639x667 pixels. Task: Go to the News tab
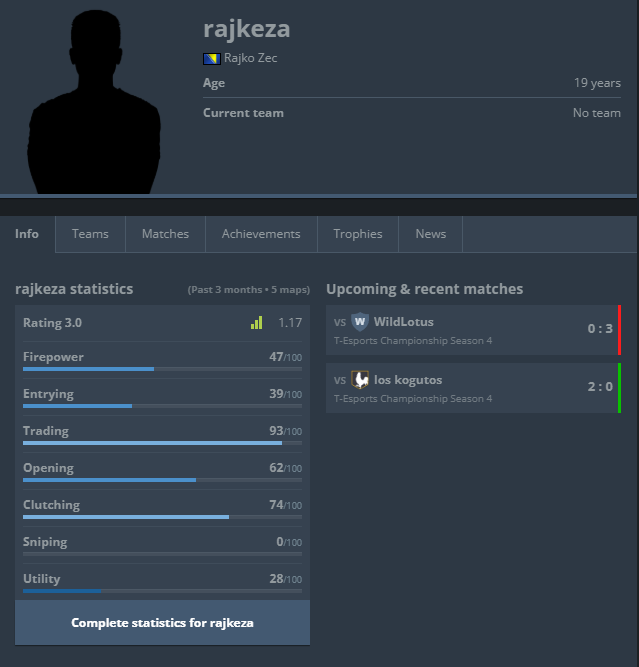431,234
